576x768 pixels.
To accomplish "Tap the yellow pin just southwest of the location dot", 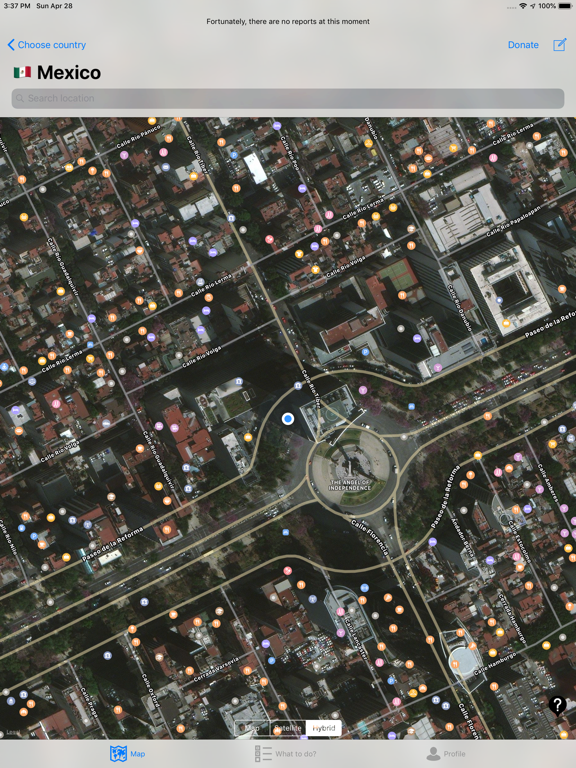I will tap(248, 437).
